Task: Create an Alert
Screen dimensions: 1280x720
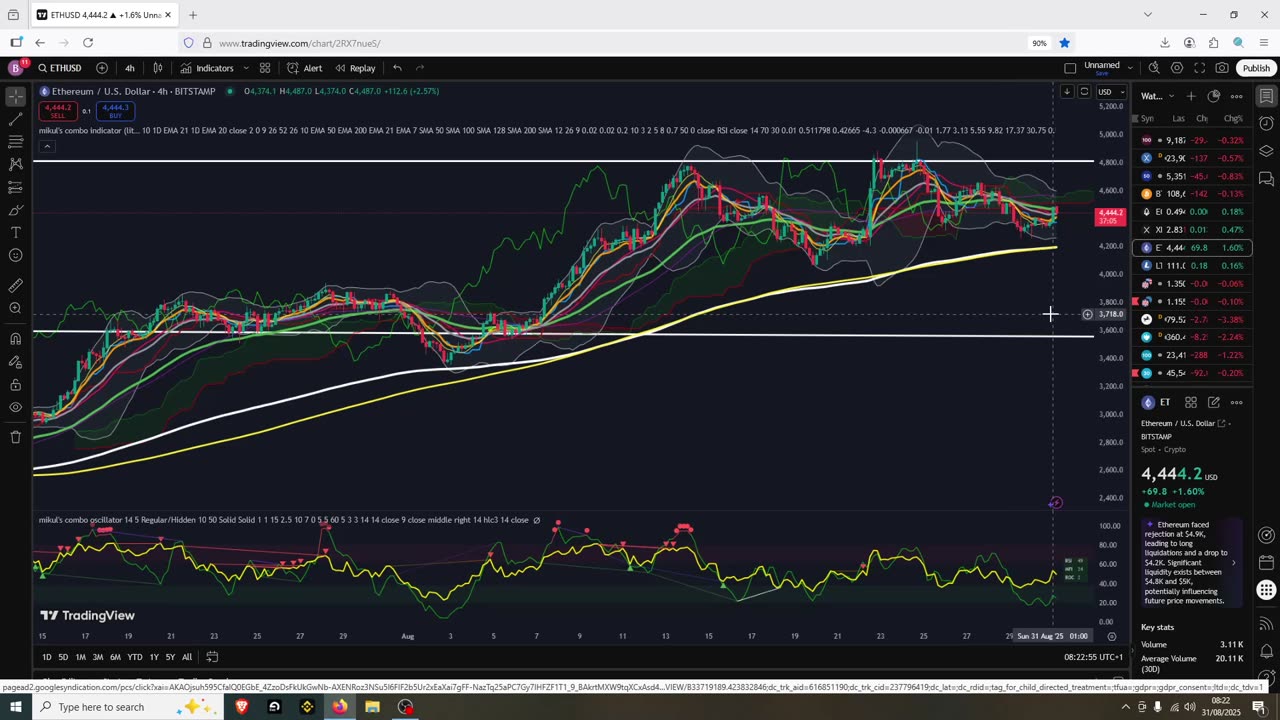Action: click(305, 68)
